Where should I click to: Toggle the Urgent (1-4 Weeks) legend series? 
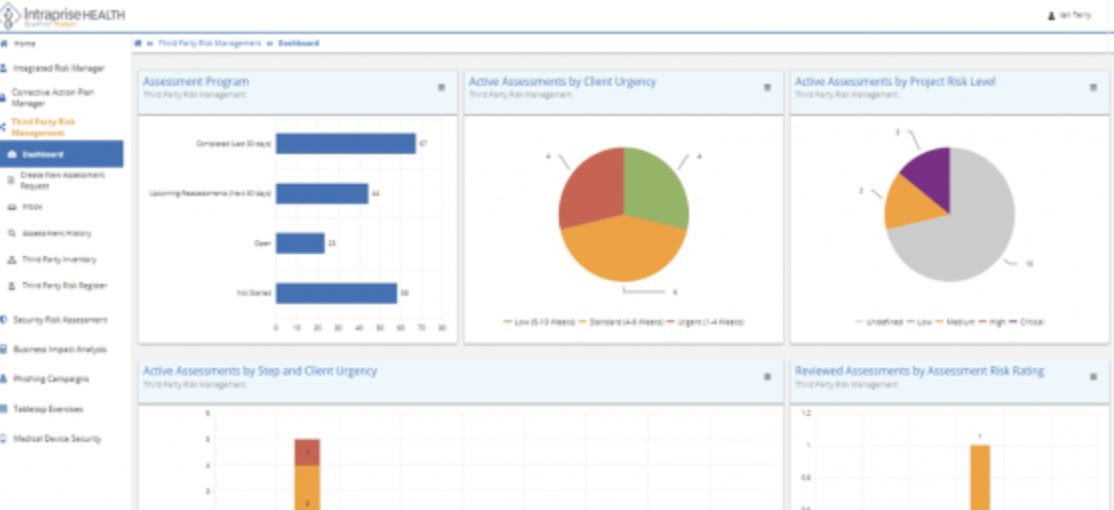point(705,322)
